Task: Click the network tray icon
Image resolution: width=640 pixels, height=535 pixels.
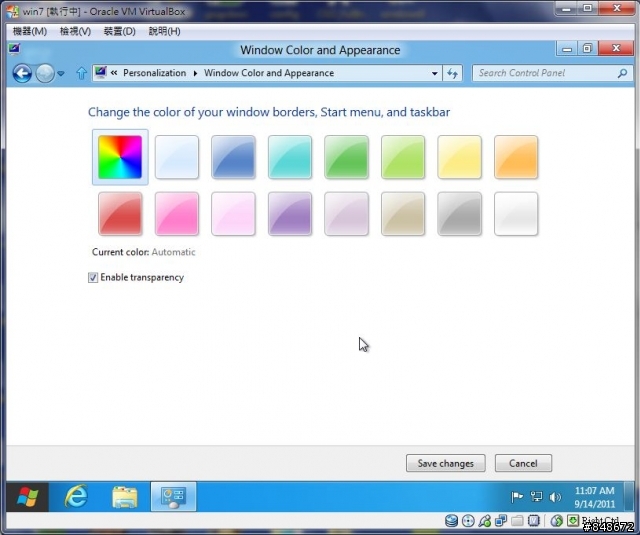Action: [536, 497]
